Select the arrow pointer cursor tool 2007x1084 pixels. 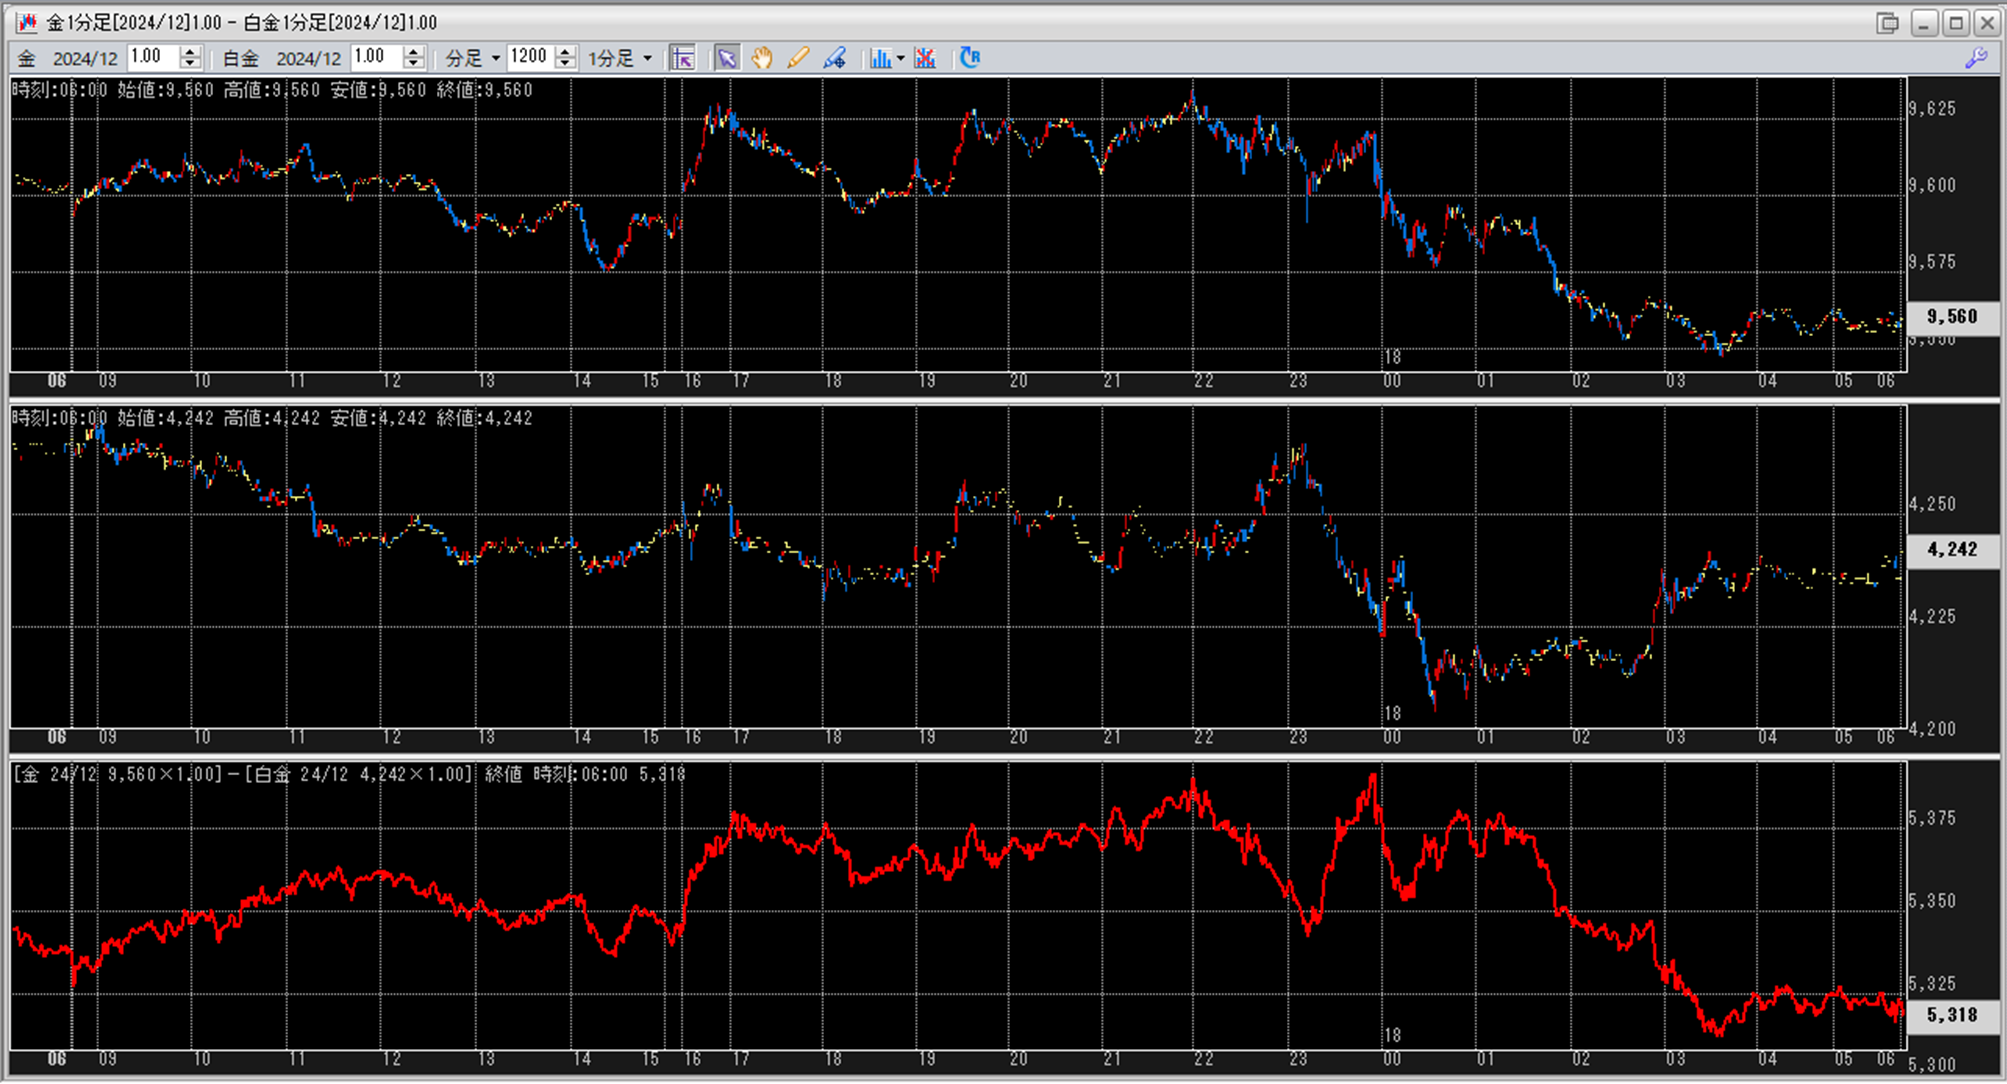click(x=727, y=58)
